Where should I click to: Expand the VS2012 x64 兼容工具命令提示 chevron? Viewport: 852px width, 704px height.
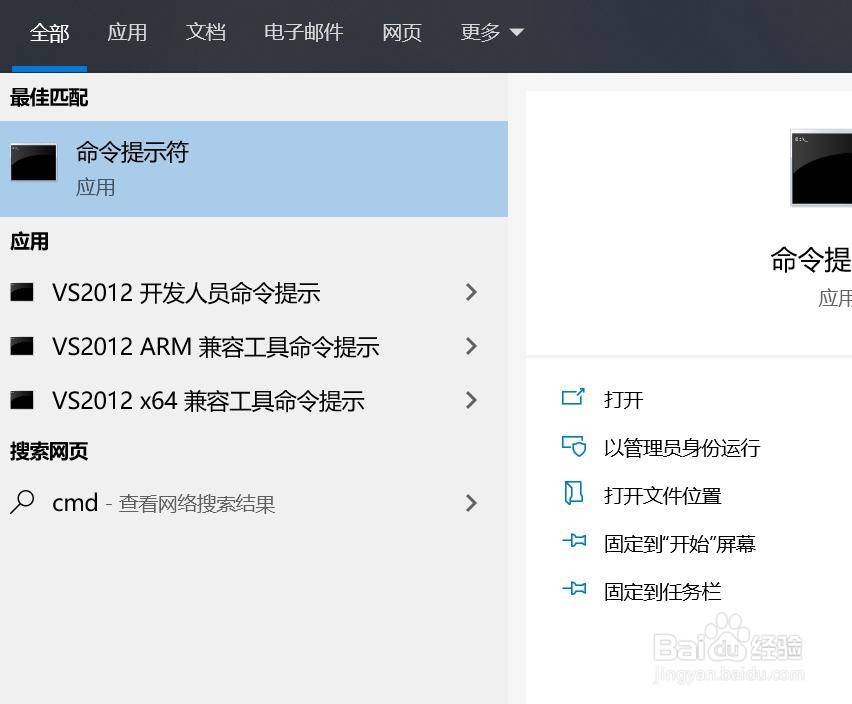coord(471,400)
